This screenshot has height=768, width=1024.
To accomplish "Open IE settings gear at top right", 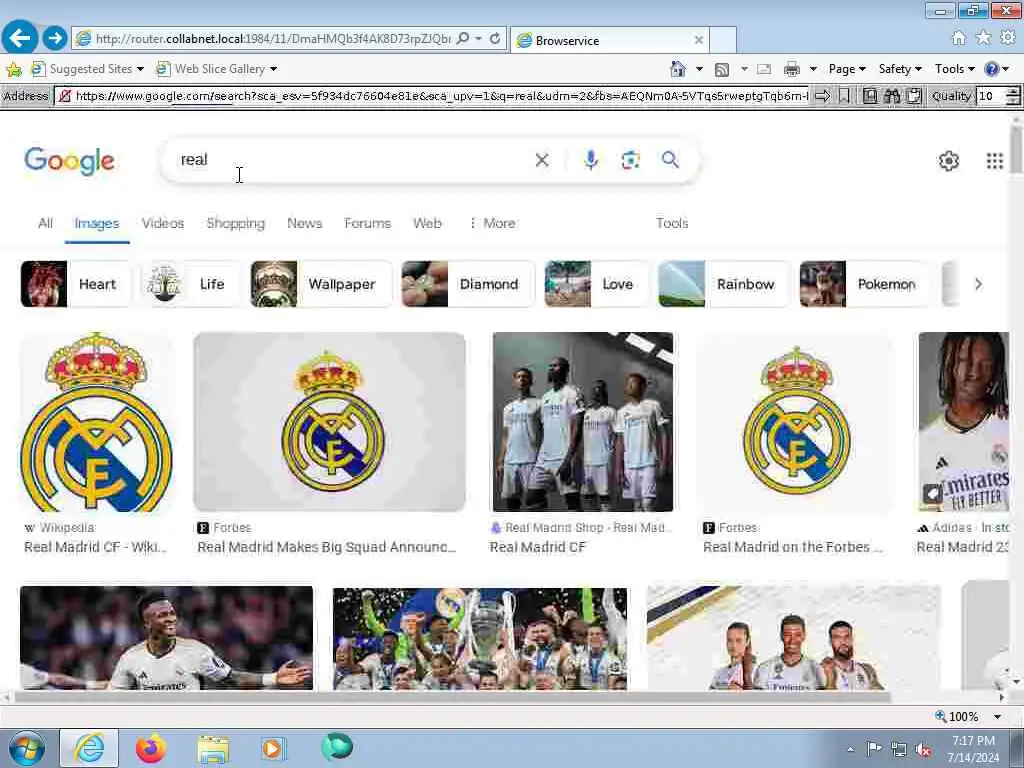I will (x=1008, y=38).
